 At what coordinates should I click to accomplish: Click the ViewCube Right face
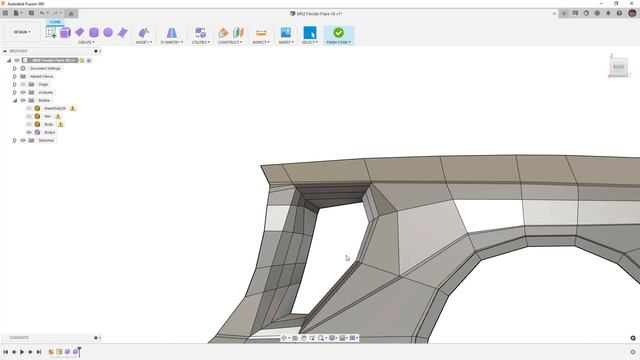click(x=619, y=67)
